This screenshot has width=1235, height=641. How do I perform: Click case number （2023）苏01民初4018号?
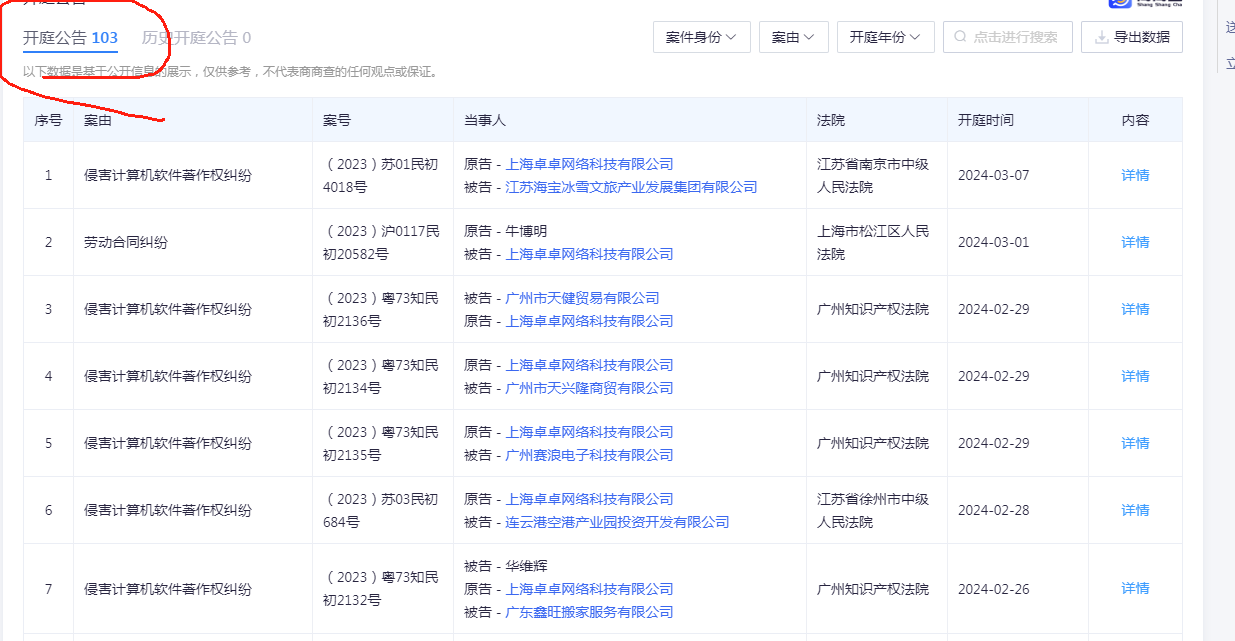coord(382,175)
